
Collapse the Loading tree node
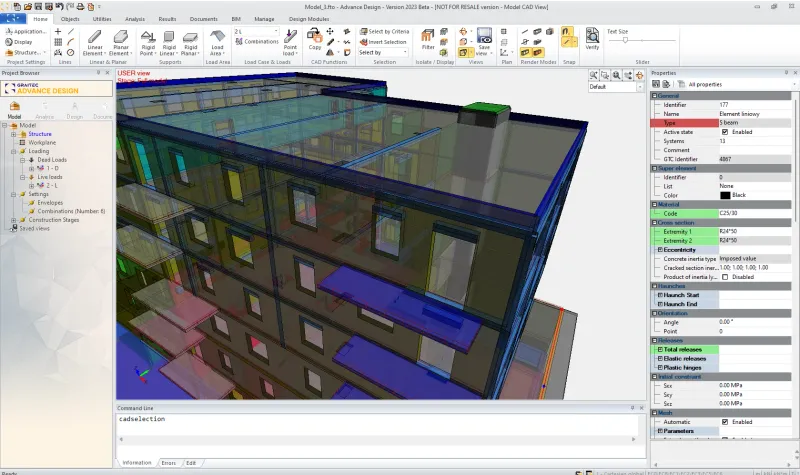pyautogui.click(x=14, y=152)
